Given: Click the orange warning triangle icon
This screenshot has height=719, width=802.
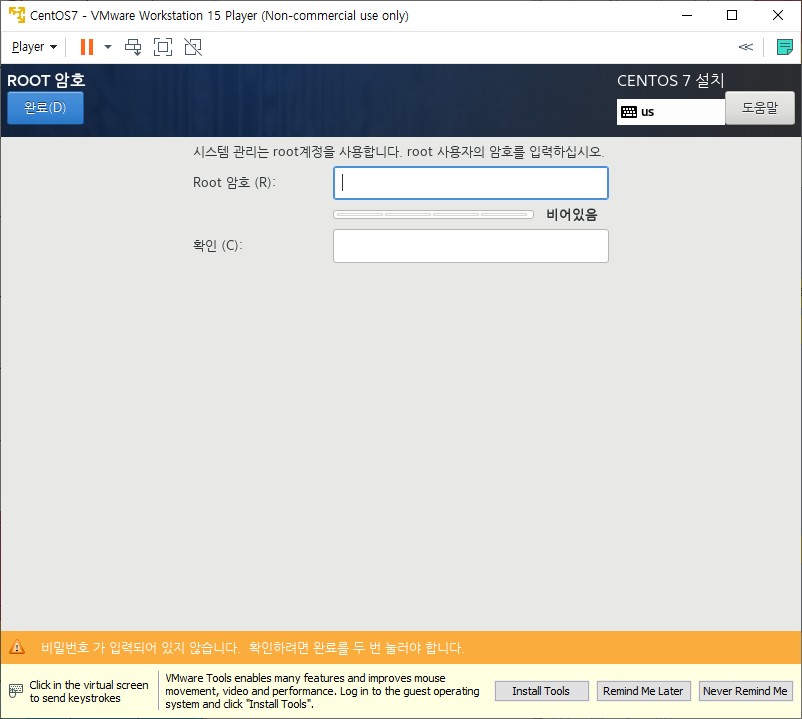Looking at the screenshot, I should click(17, 647).
